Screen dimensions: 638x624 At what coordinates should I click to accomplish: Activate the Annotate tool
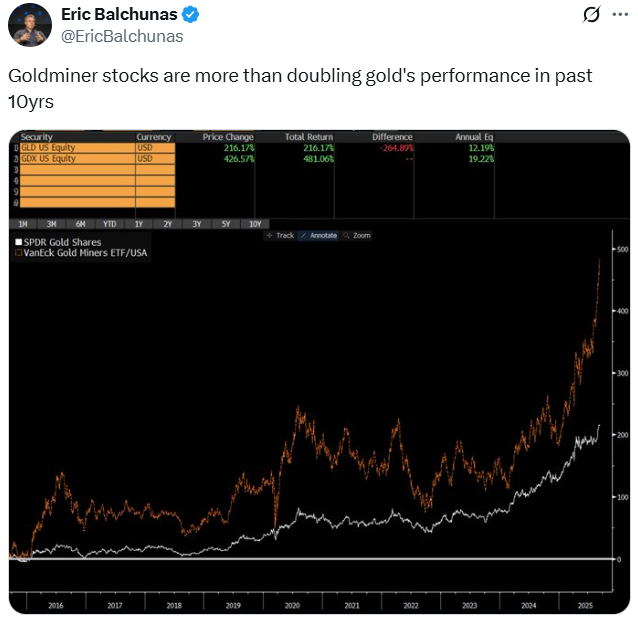tap(319, 235)
